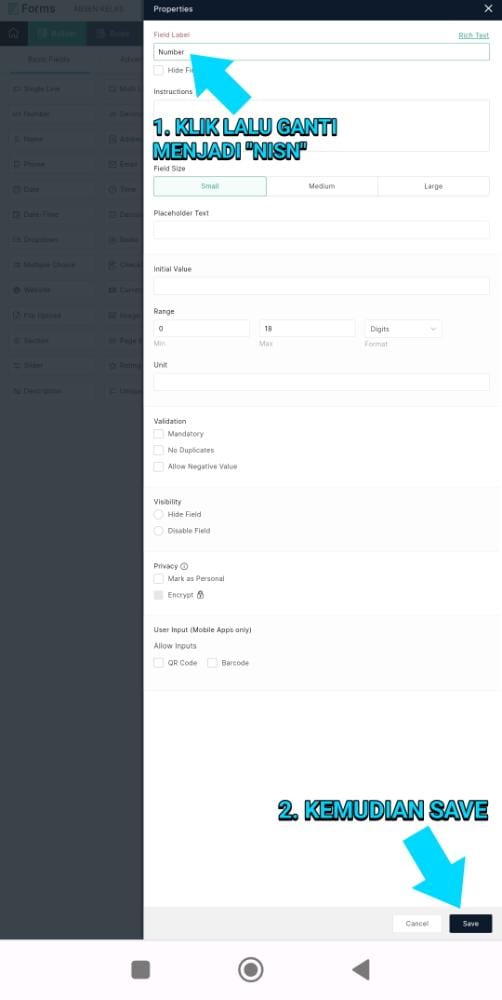Enable the Mandatory validation checkbox

(159, 434)
